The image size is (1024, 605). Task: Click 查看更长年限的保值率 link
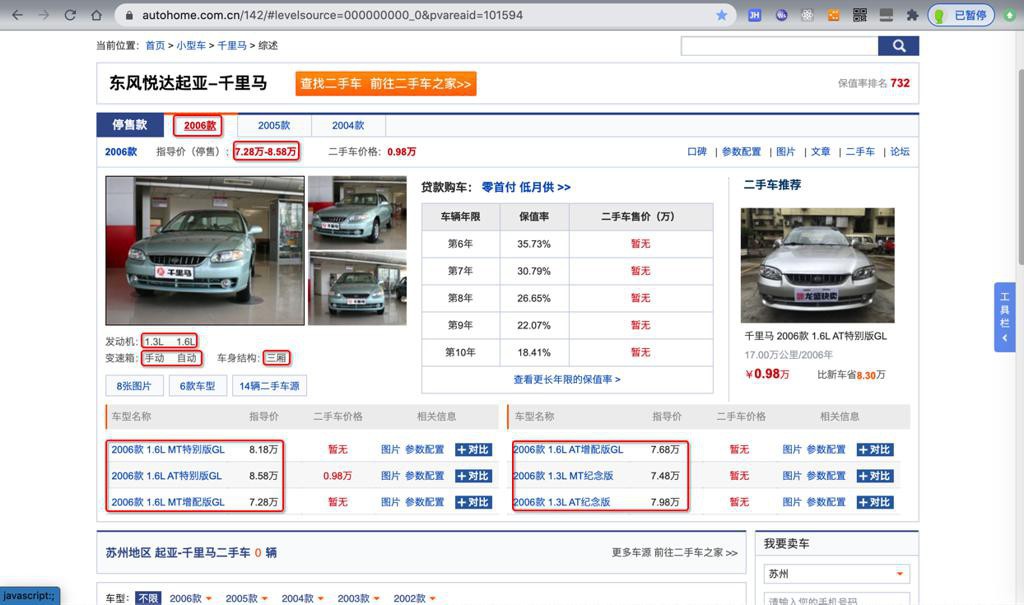567,379
